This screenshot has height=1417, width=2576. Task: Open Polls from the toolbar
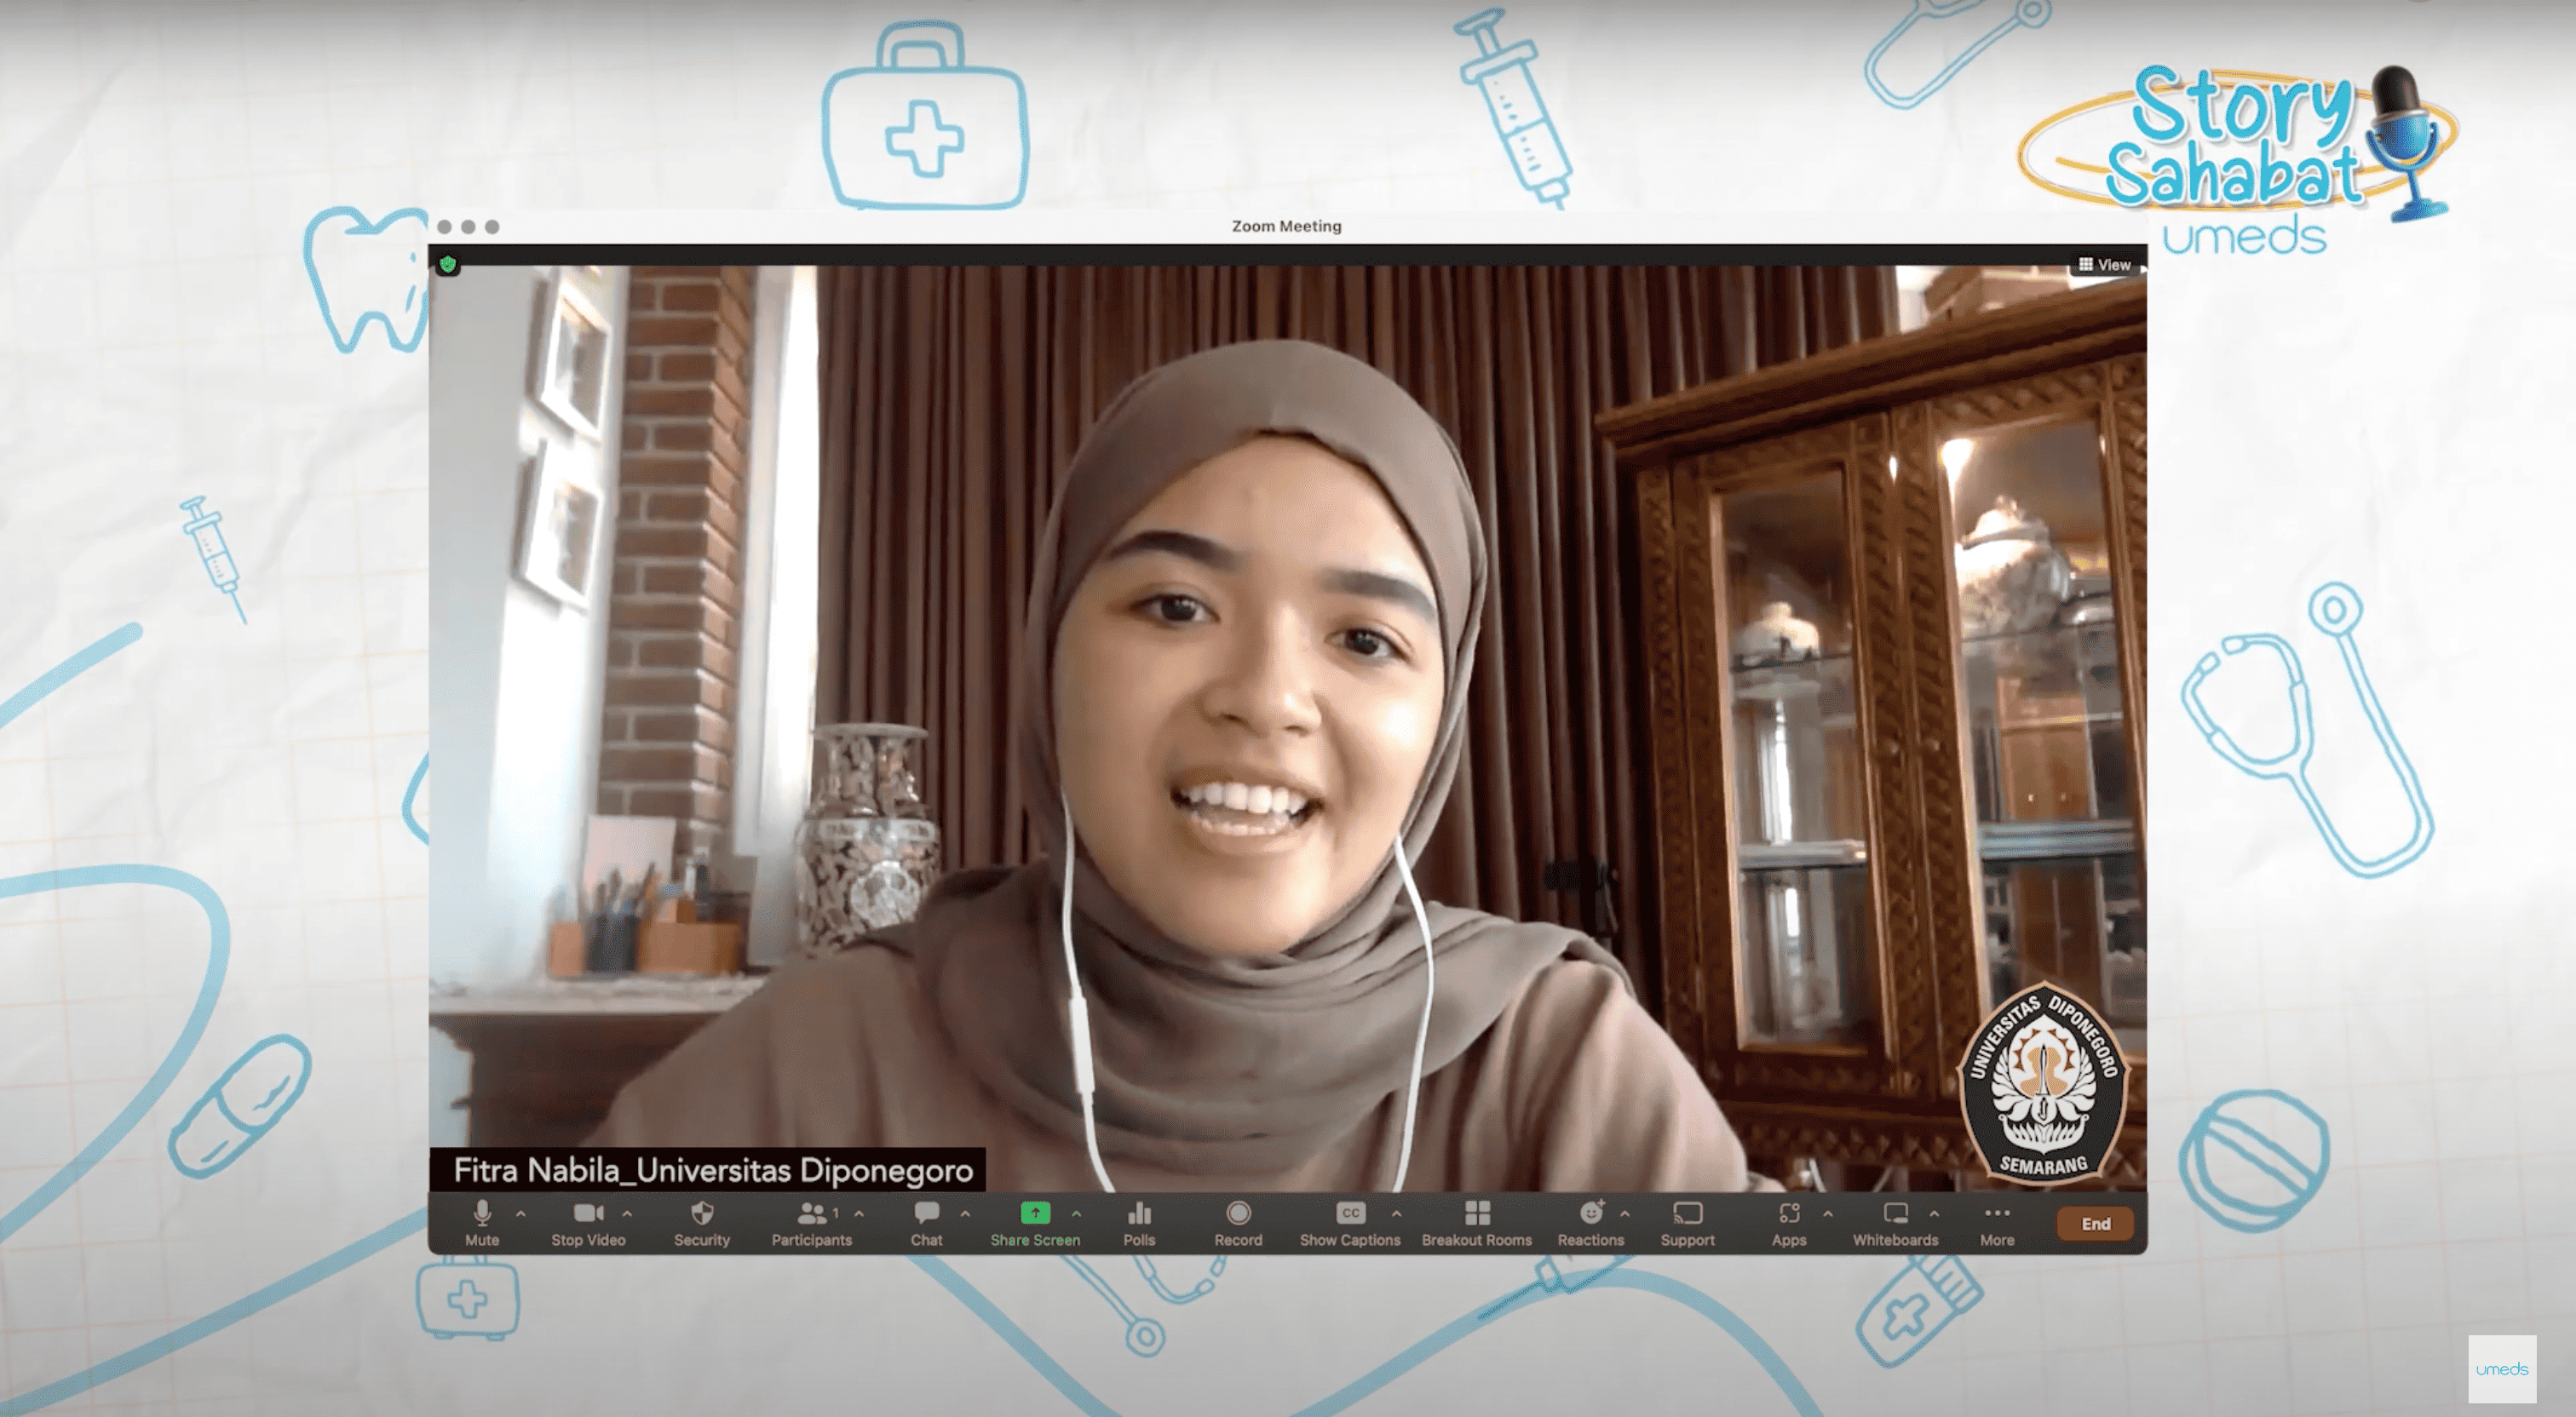click(x=1139, y=1222)
